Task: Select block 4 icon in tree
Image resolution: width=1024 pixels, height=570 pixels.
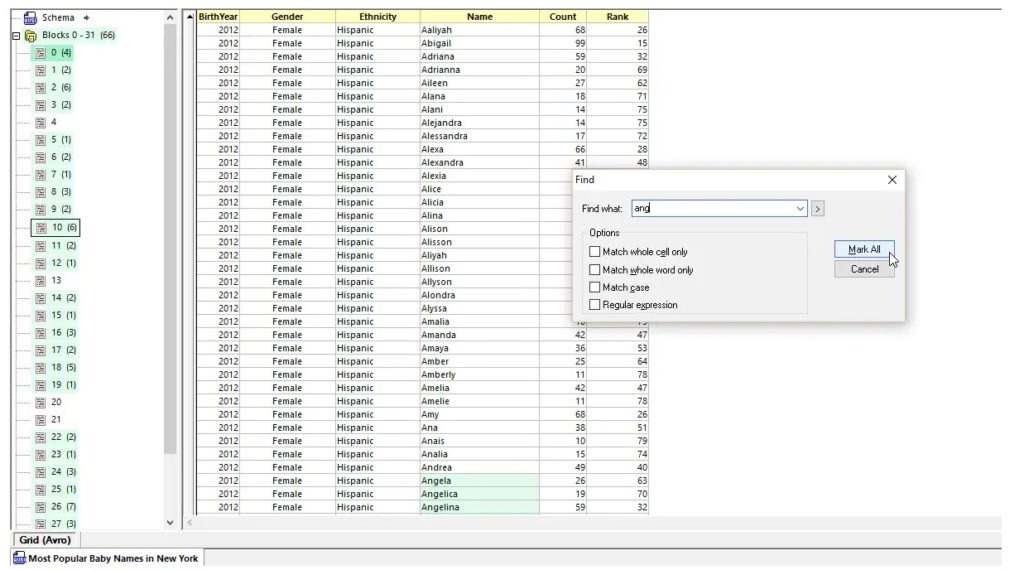Action: pos(41,122)
